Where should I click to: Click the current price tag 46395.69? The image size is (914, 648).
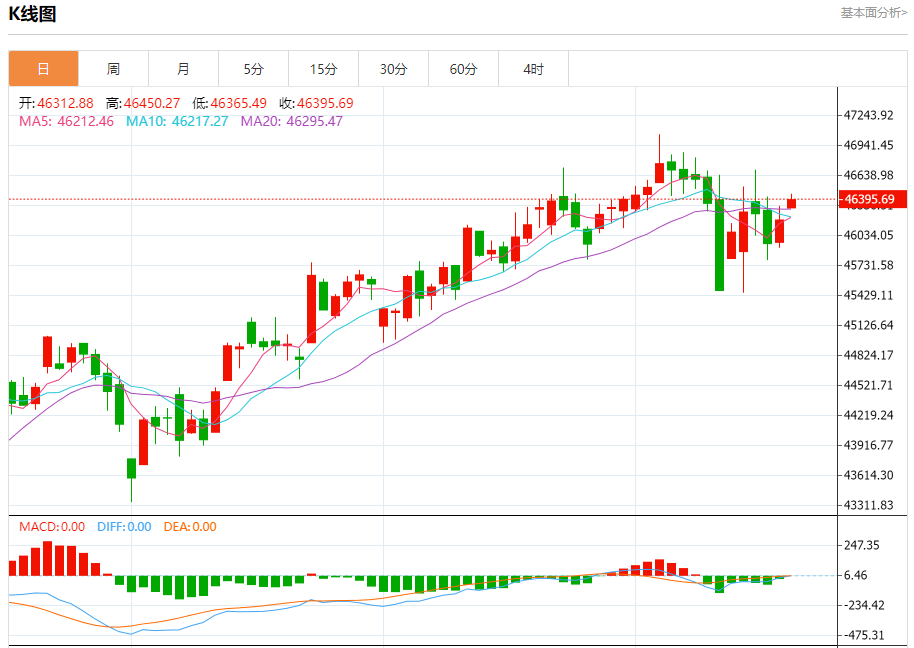coord(873,199)
